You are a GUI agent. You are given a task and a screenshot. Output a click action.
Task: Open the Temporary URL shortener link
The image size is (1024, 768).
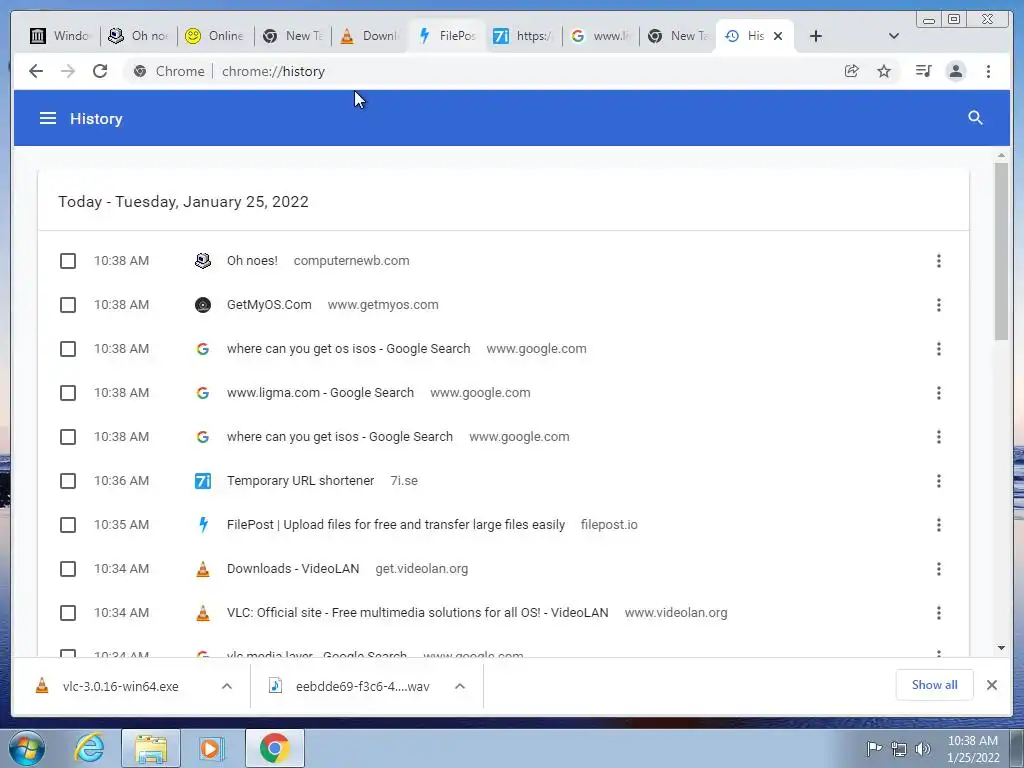tap(300, 481)
